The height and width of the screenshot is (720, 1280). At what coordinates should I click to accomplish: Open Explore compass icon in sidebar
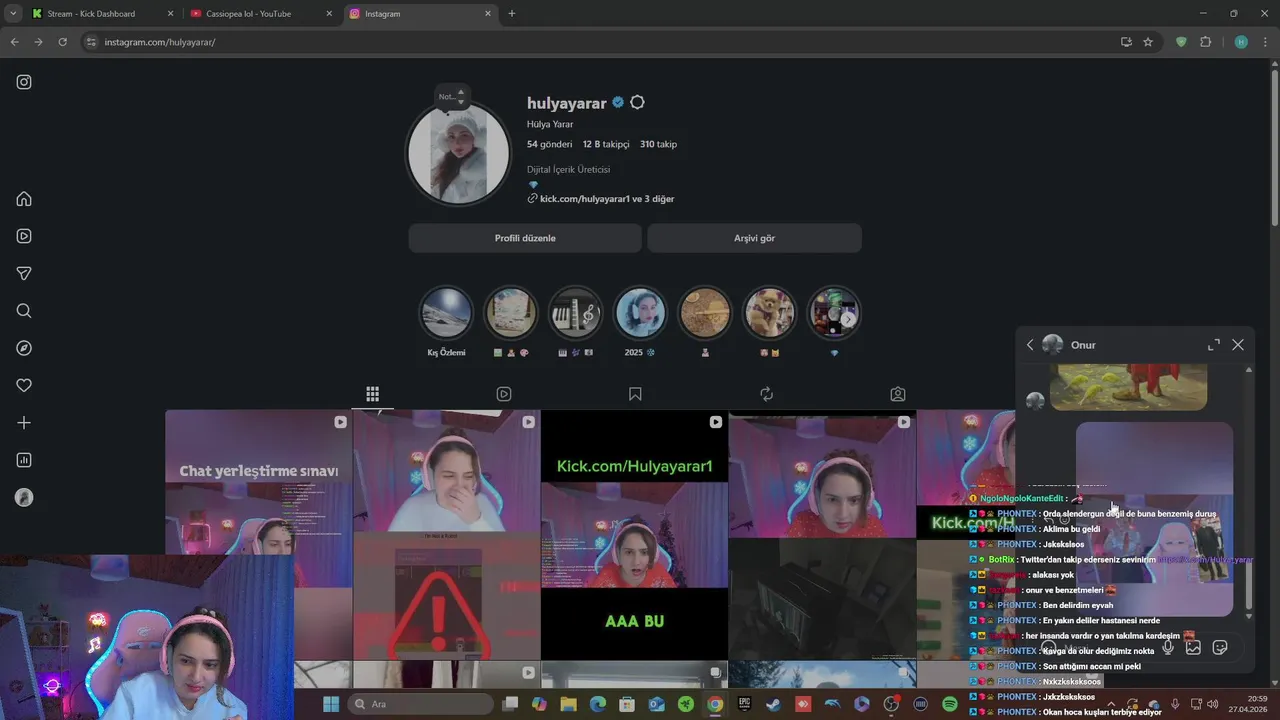(x=24, y=348)
